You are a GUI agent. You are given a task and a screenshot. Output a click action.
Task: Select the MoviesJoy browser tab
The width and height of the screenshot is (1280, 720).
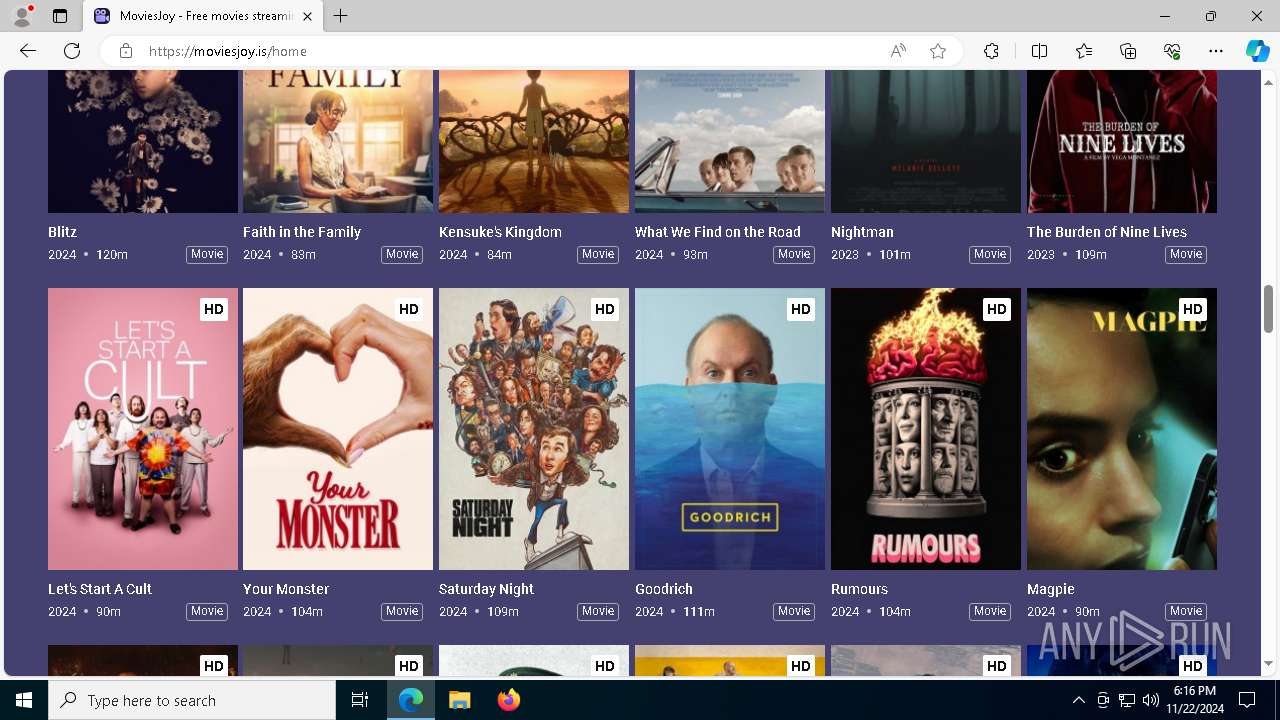(x=204, y=16)
